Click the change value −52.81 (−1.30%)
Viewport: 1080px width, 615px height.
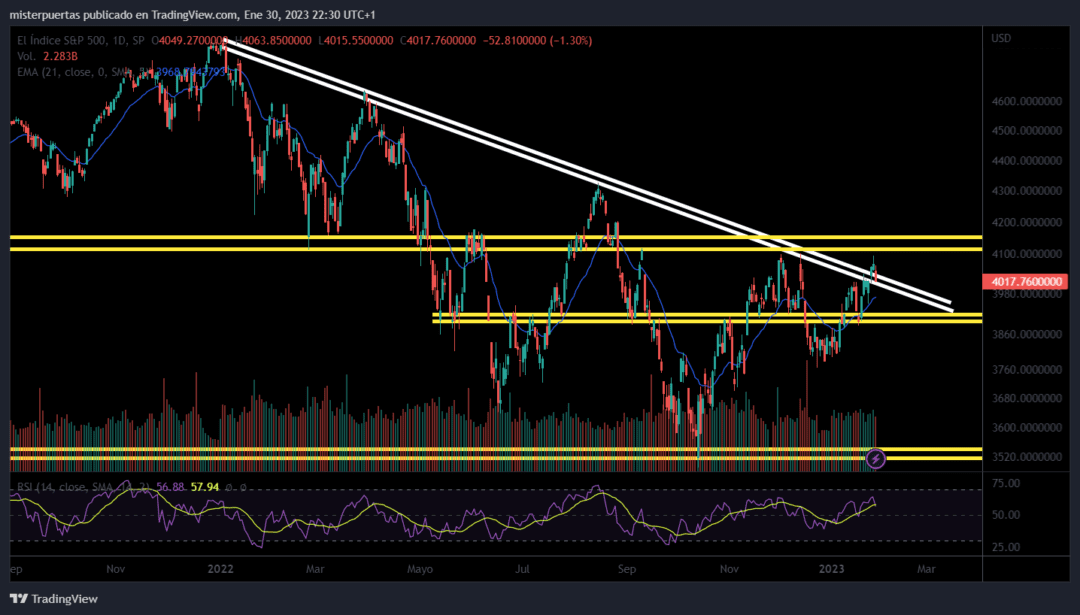coord(537,41)
